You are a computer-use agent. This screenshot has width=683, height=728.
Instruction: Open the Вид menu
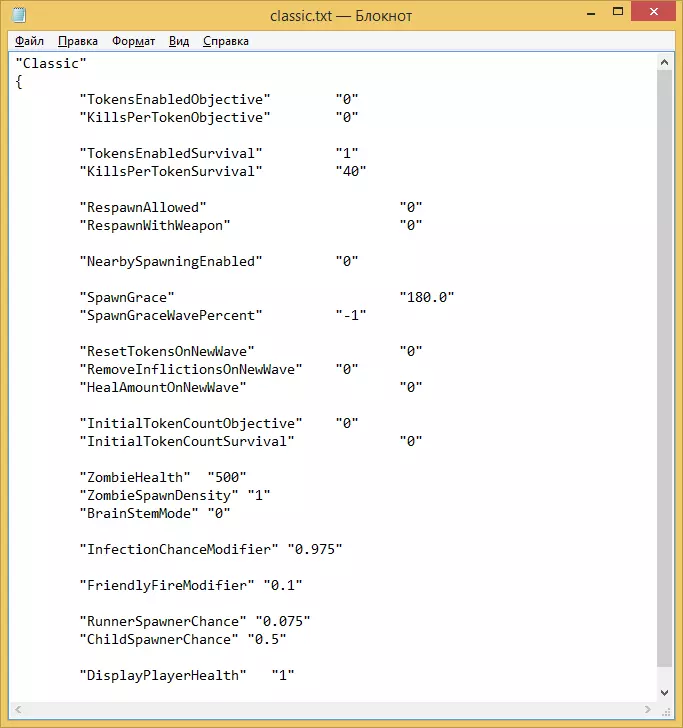tap(179, 41)
